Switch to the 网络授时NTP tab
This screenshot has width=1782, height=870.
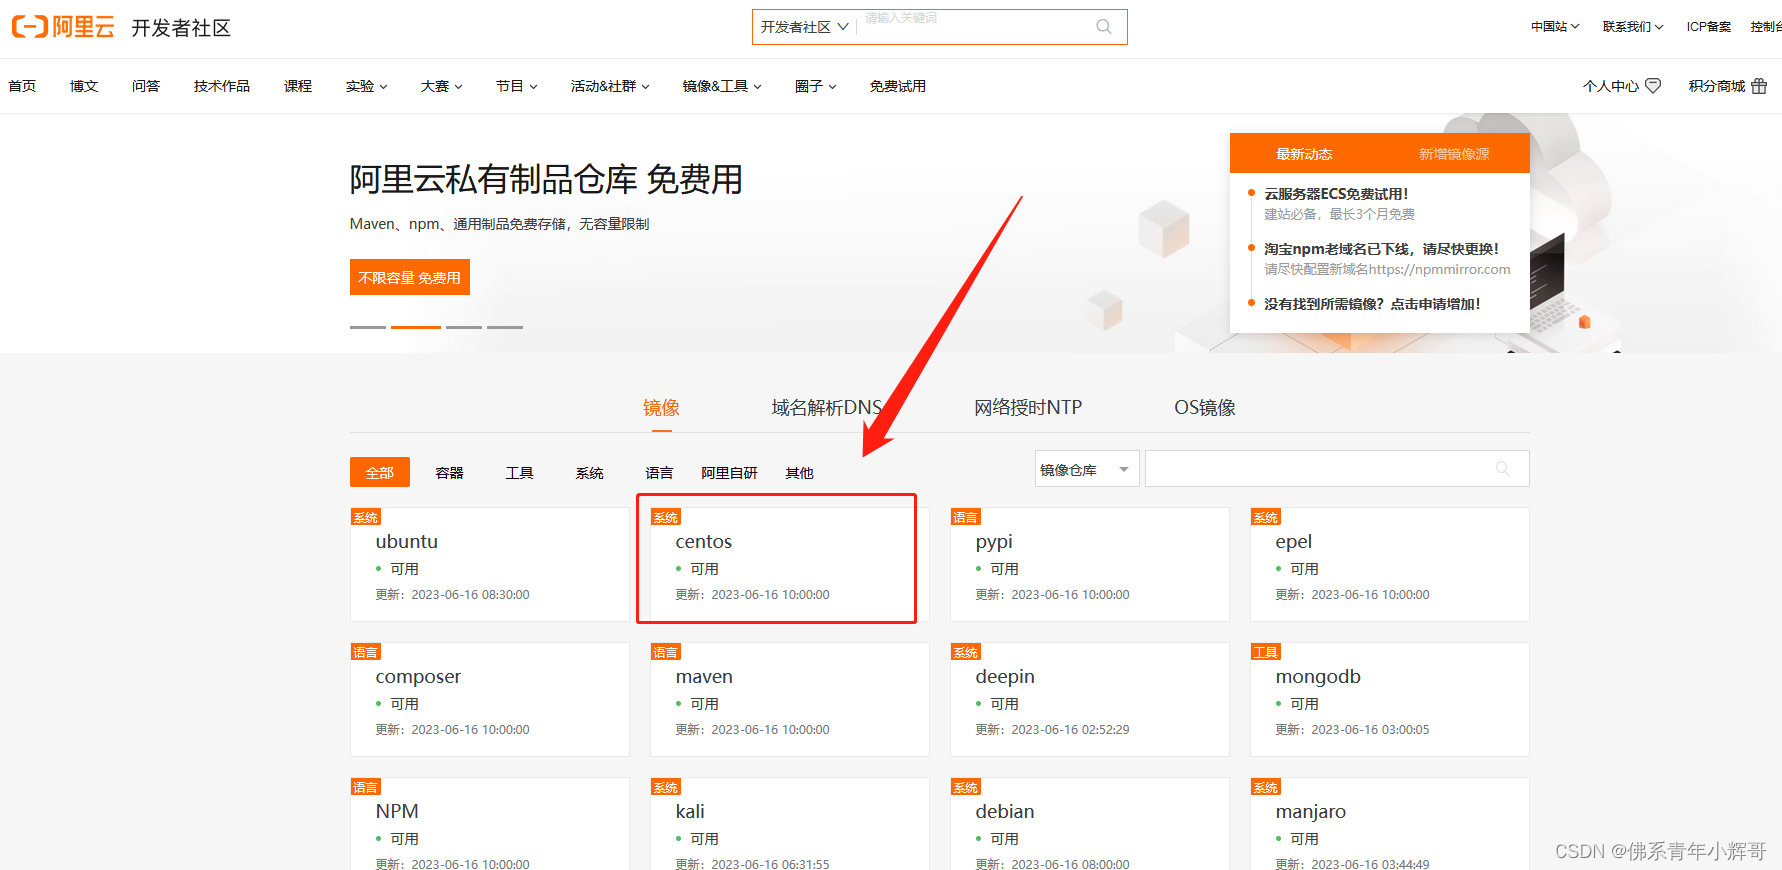coord(1028,408)
